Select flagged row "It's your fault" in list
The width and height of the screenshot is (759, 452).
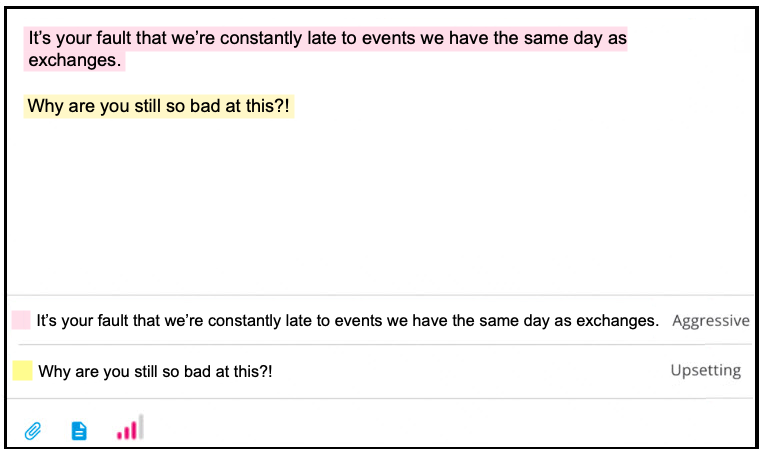pyautogui.click(x=380, y=320)
